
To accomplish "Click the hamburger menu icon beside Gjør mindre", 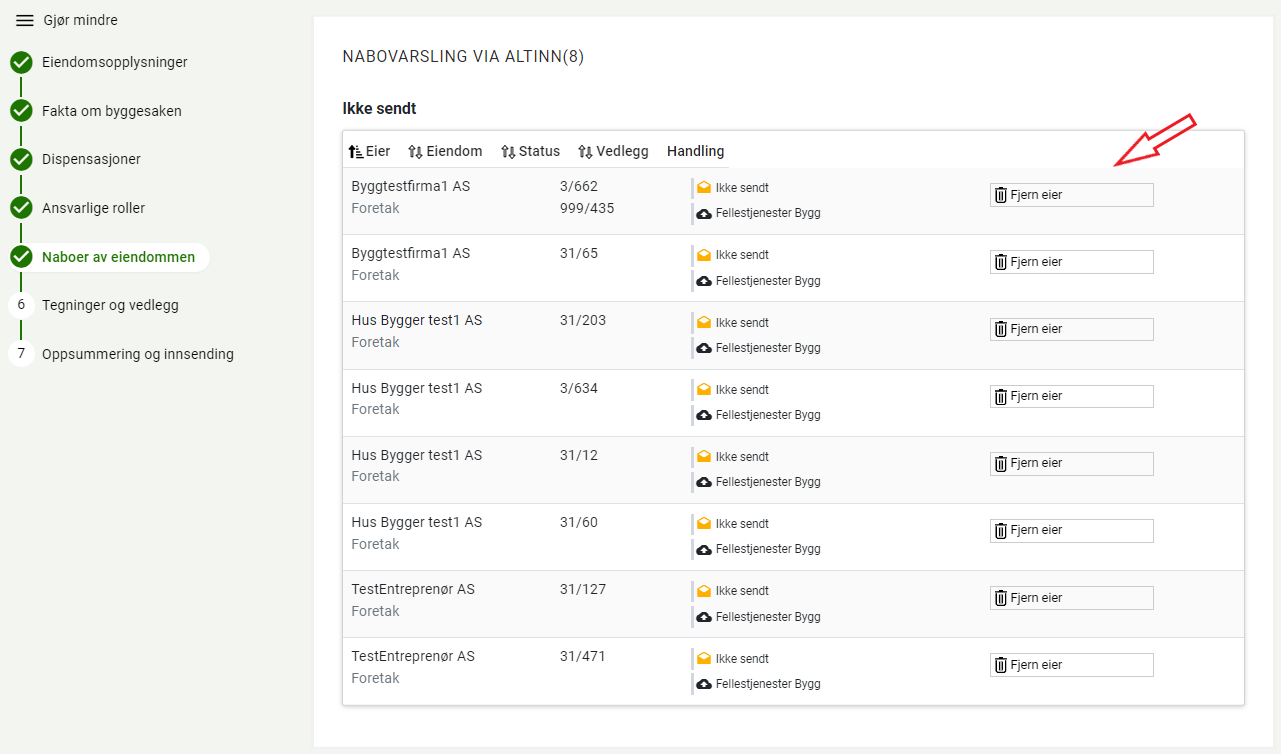I will pyautogui.click(x=25, y=21).
